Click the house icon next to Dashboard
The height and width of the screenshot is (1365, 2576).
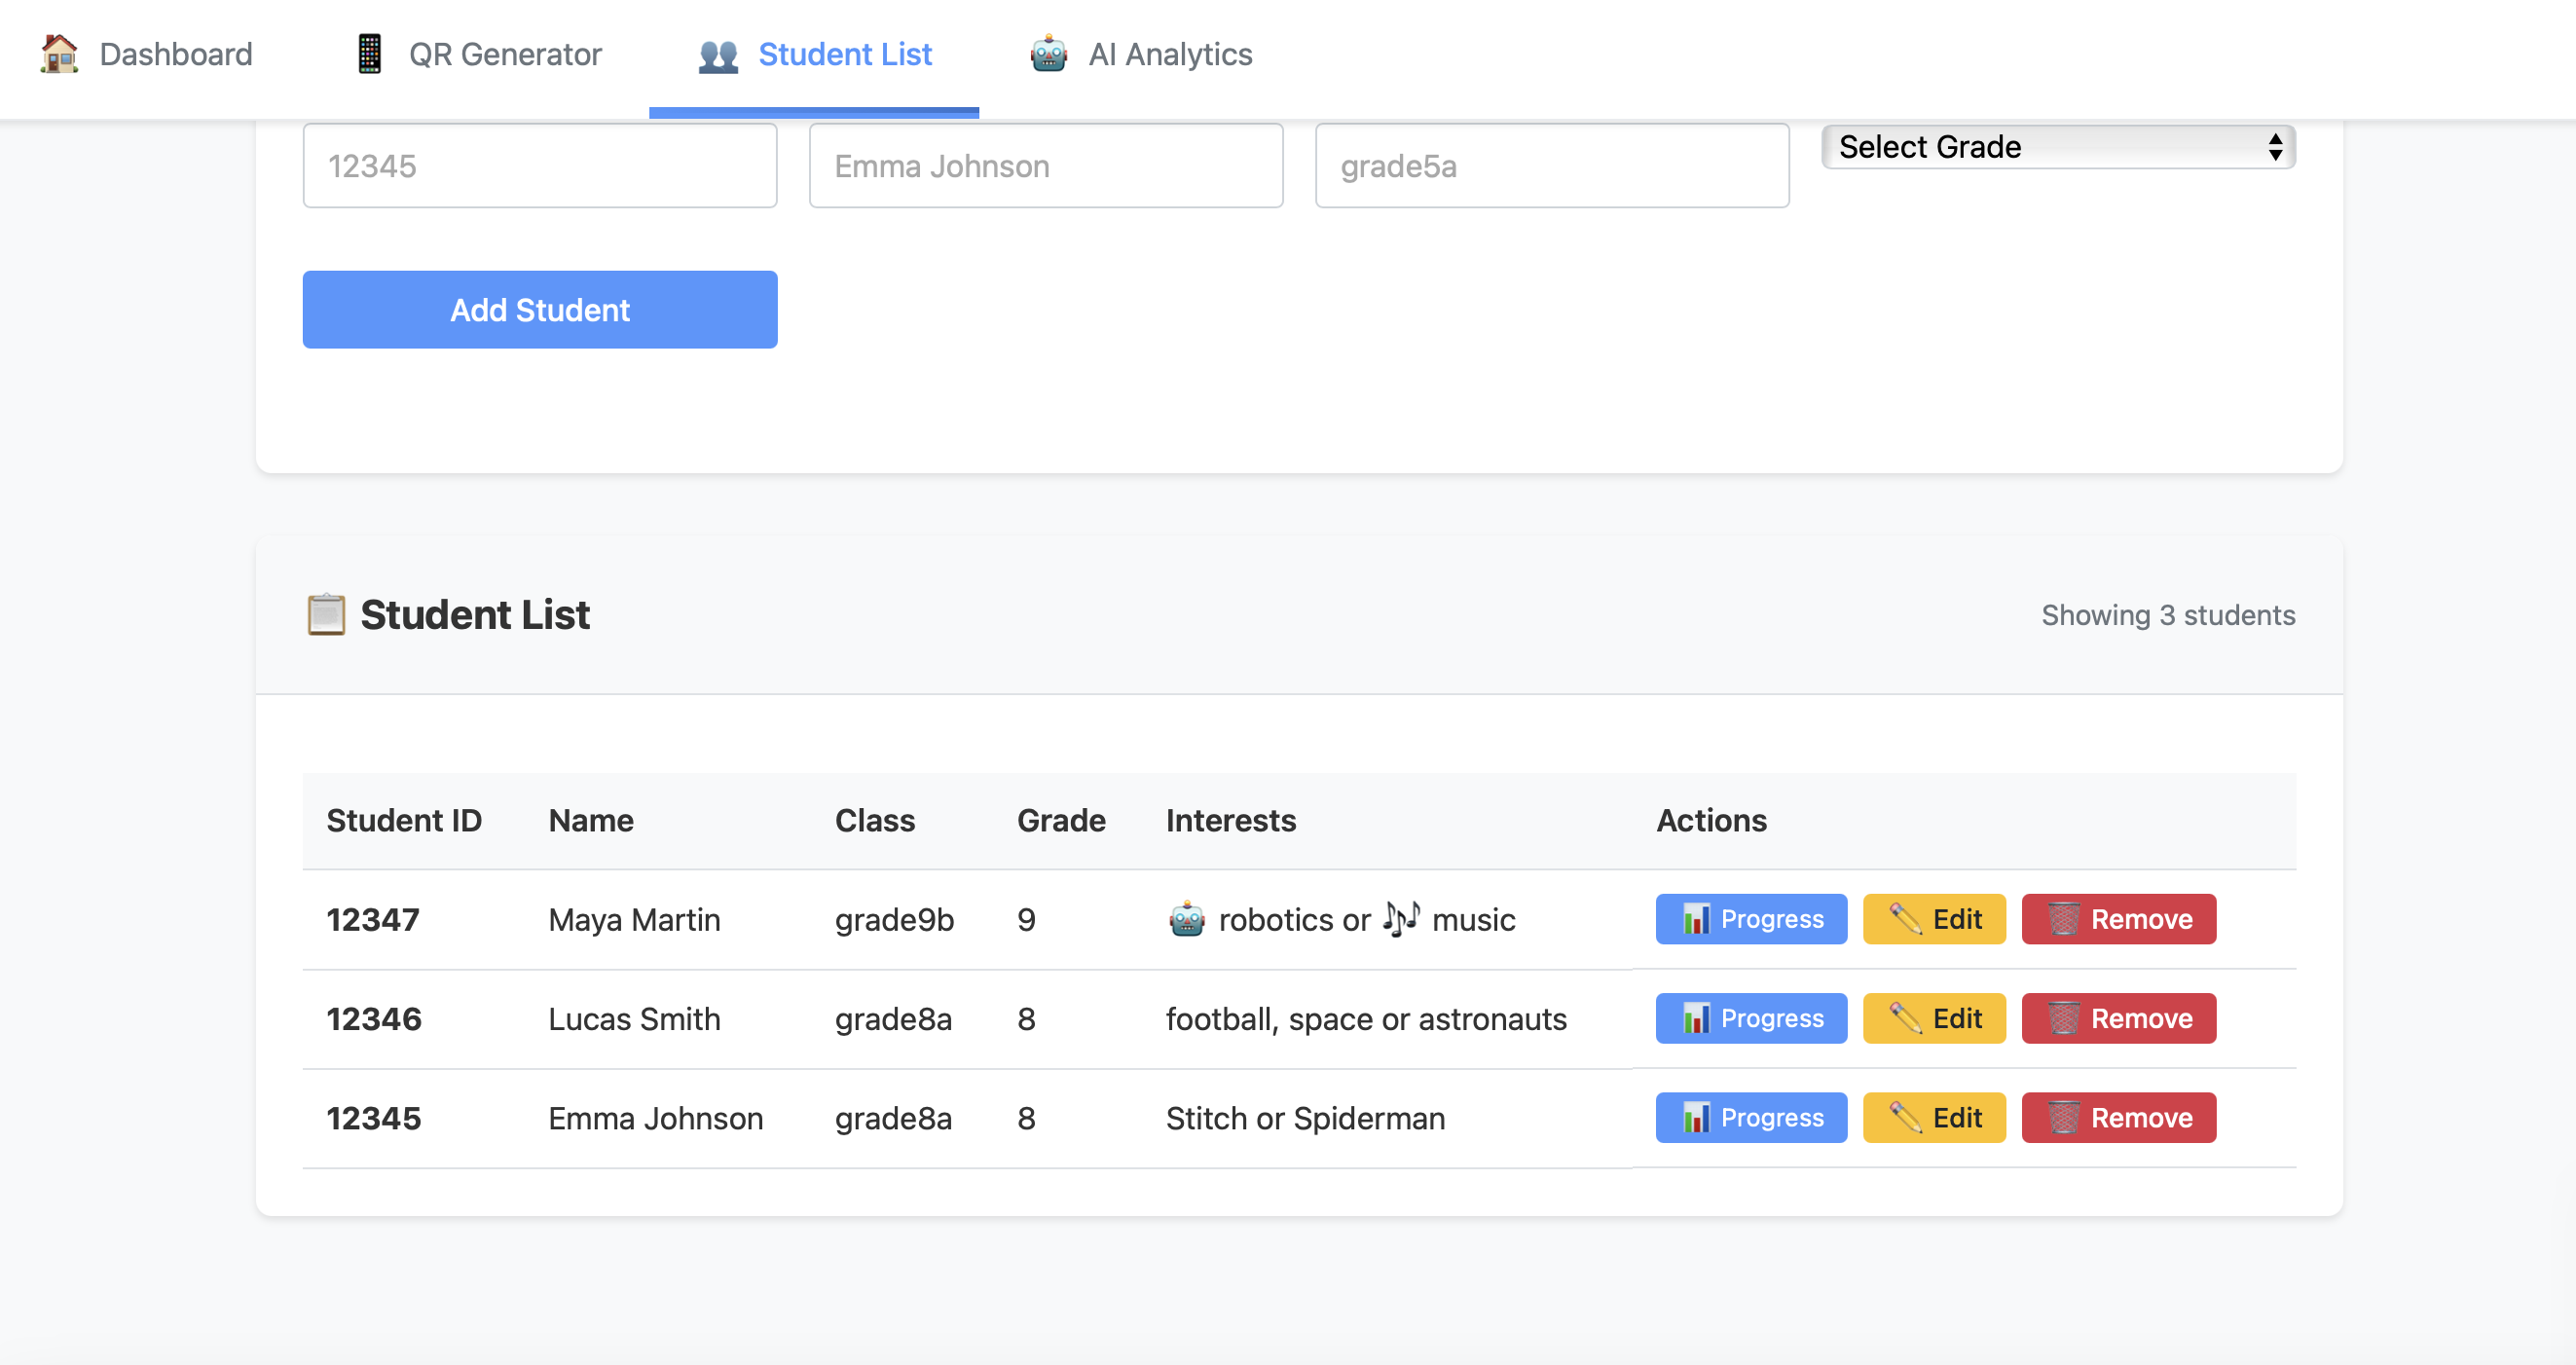[x=59, y=54]
